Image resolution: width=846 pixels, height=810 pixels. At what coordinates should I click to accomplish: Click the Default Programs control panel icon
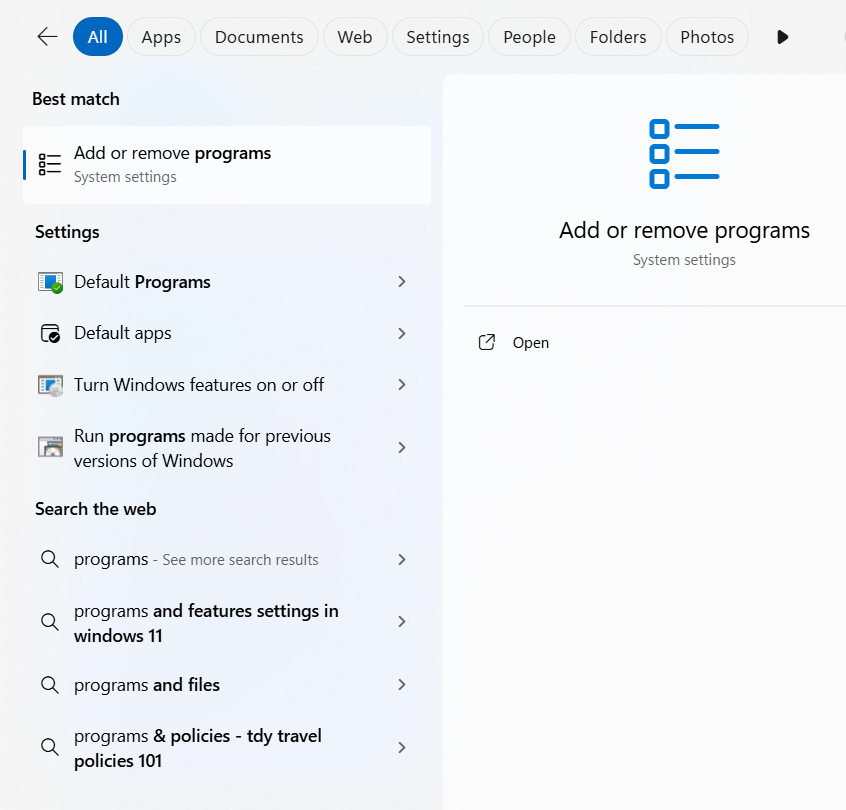coord(50,282)
